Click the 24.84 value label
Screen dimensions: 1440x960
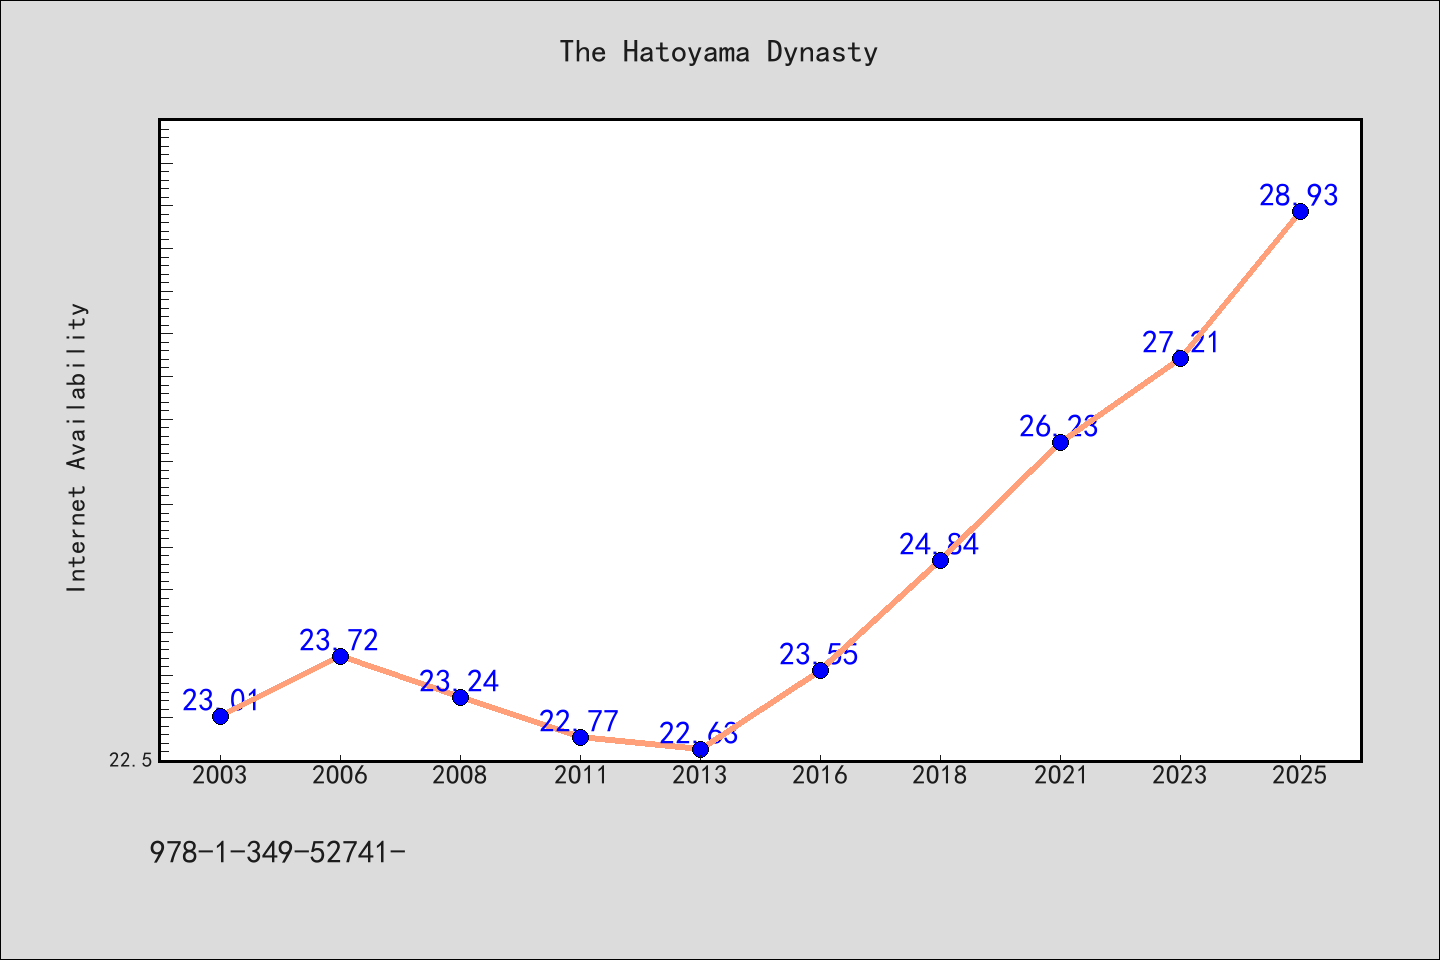tap(939, 544)
